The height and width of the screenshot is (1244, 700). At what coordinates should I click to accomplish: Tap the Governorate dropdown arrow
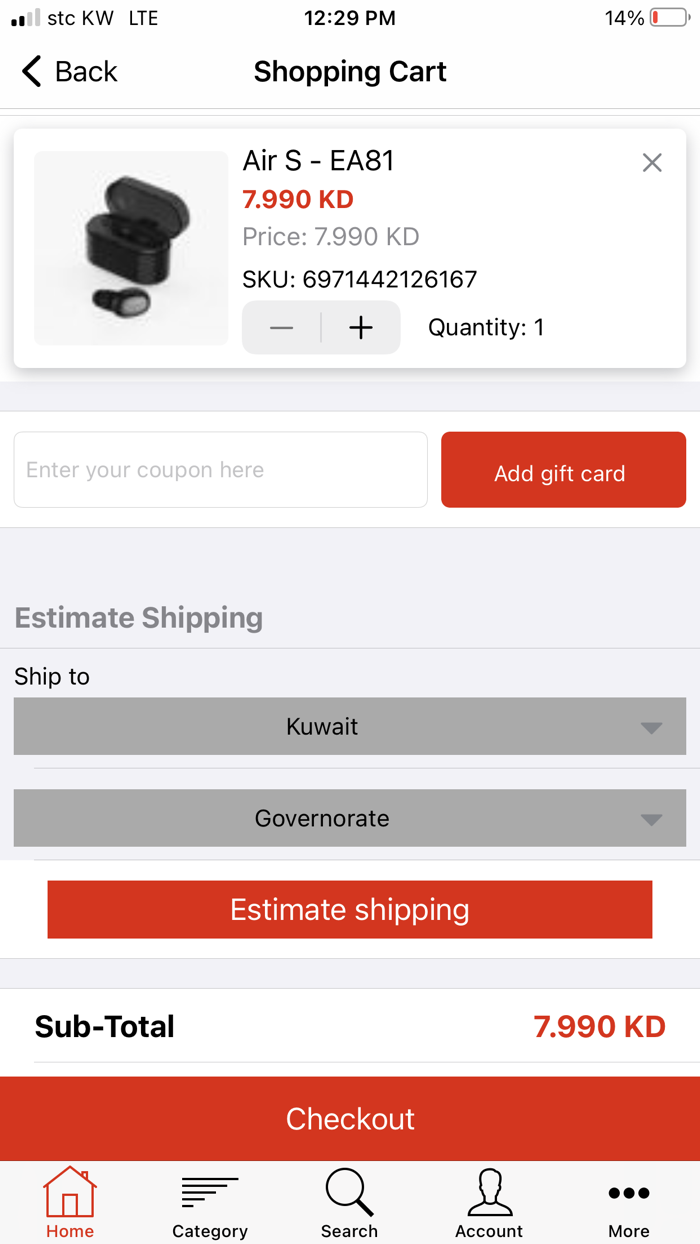click(x=651, y=818)
